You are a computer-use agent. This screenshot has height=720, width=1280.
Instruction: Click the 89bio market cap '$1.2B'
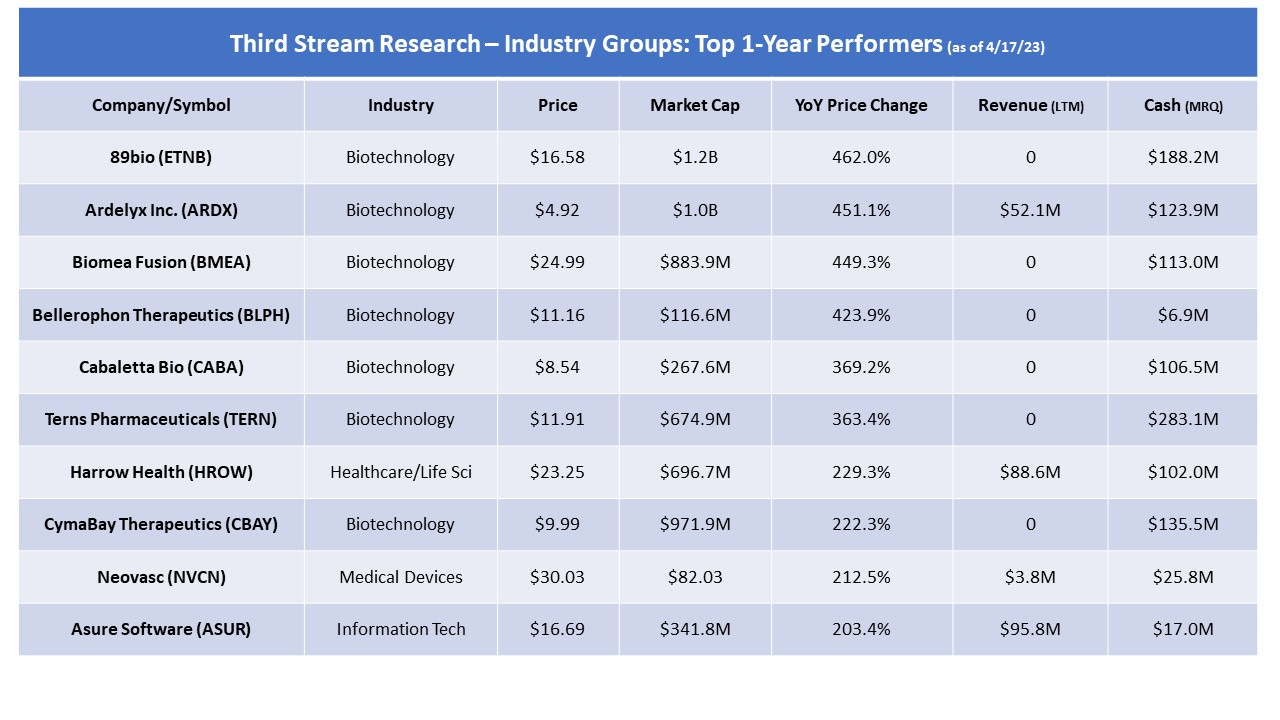tap(695, 157)
